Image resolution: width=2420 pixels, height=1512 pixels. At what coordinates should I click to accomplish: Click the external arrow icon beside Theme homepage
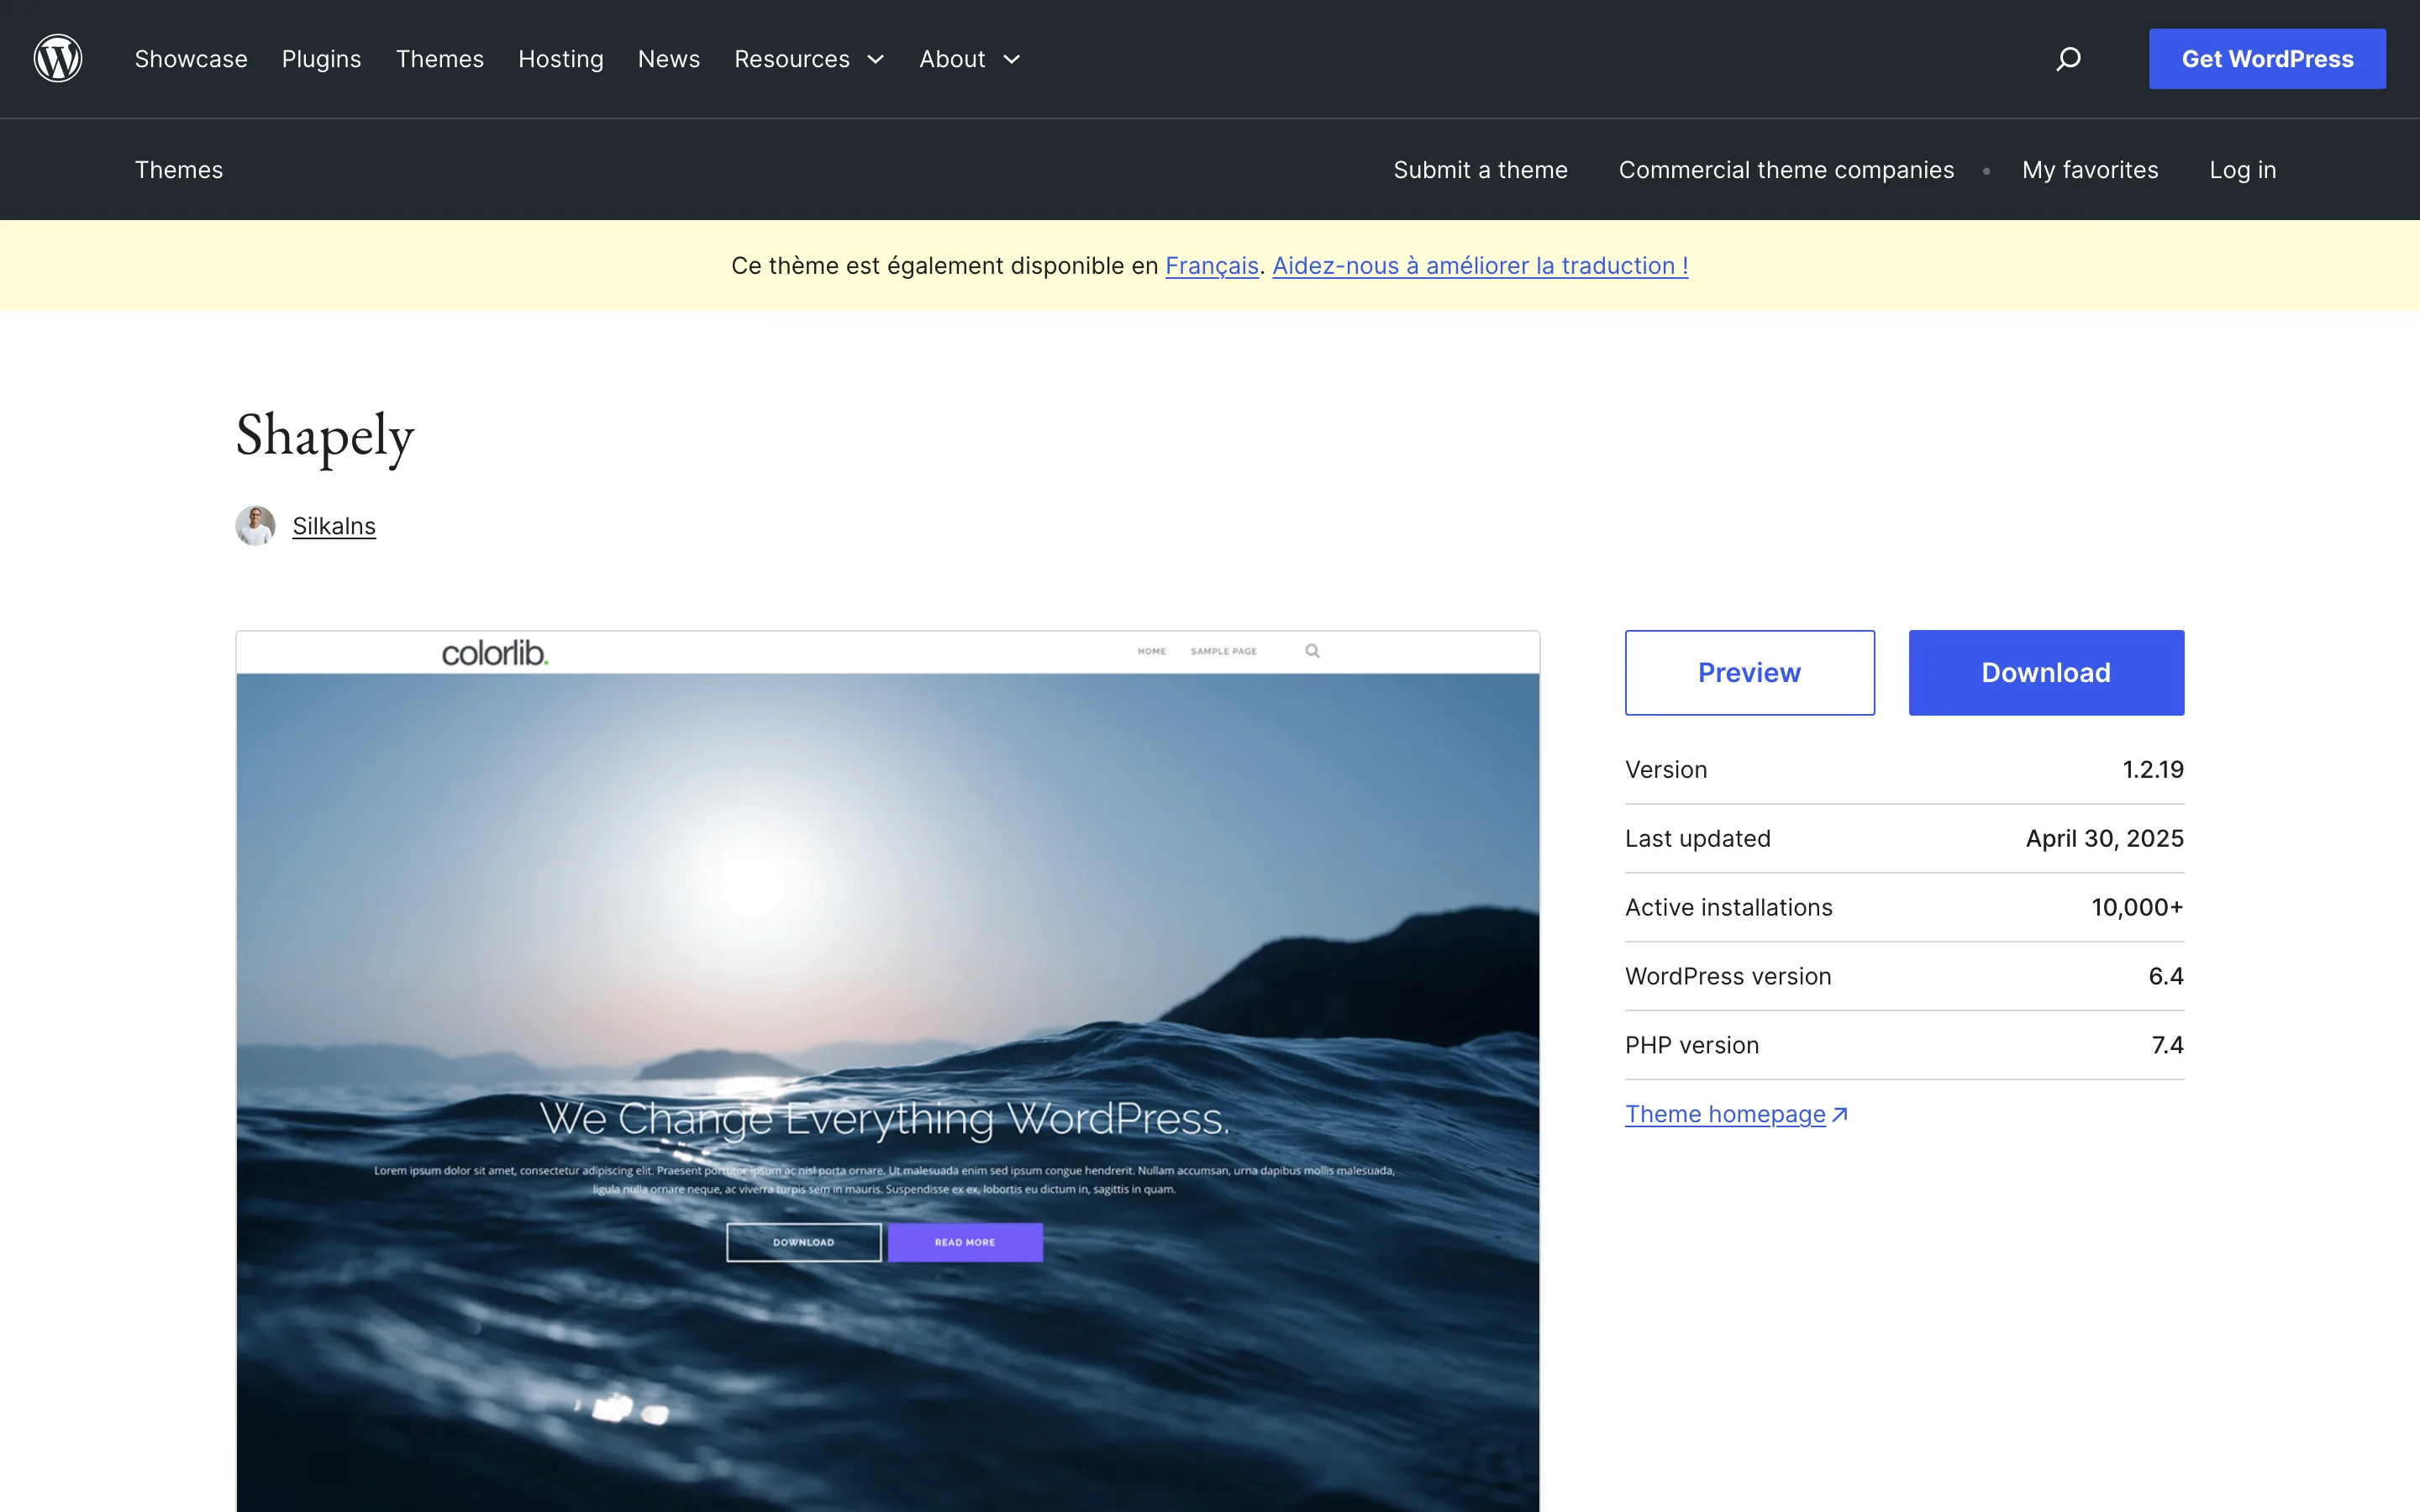[1839, 1114]
